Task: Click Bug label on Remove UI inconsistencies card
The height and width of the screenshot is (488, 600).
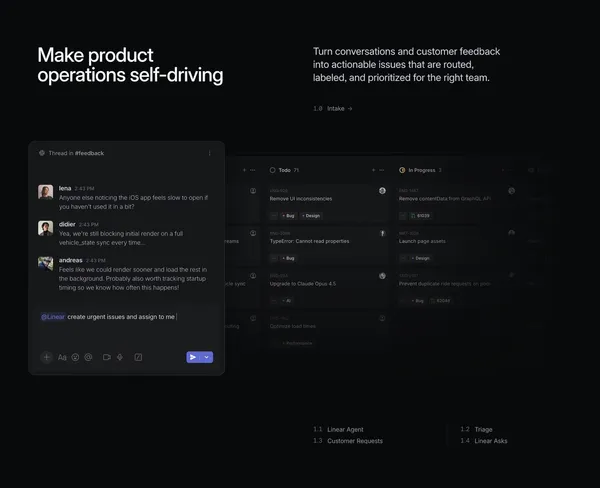Action: 288,216
